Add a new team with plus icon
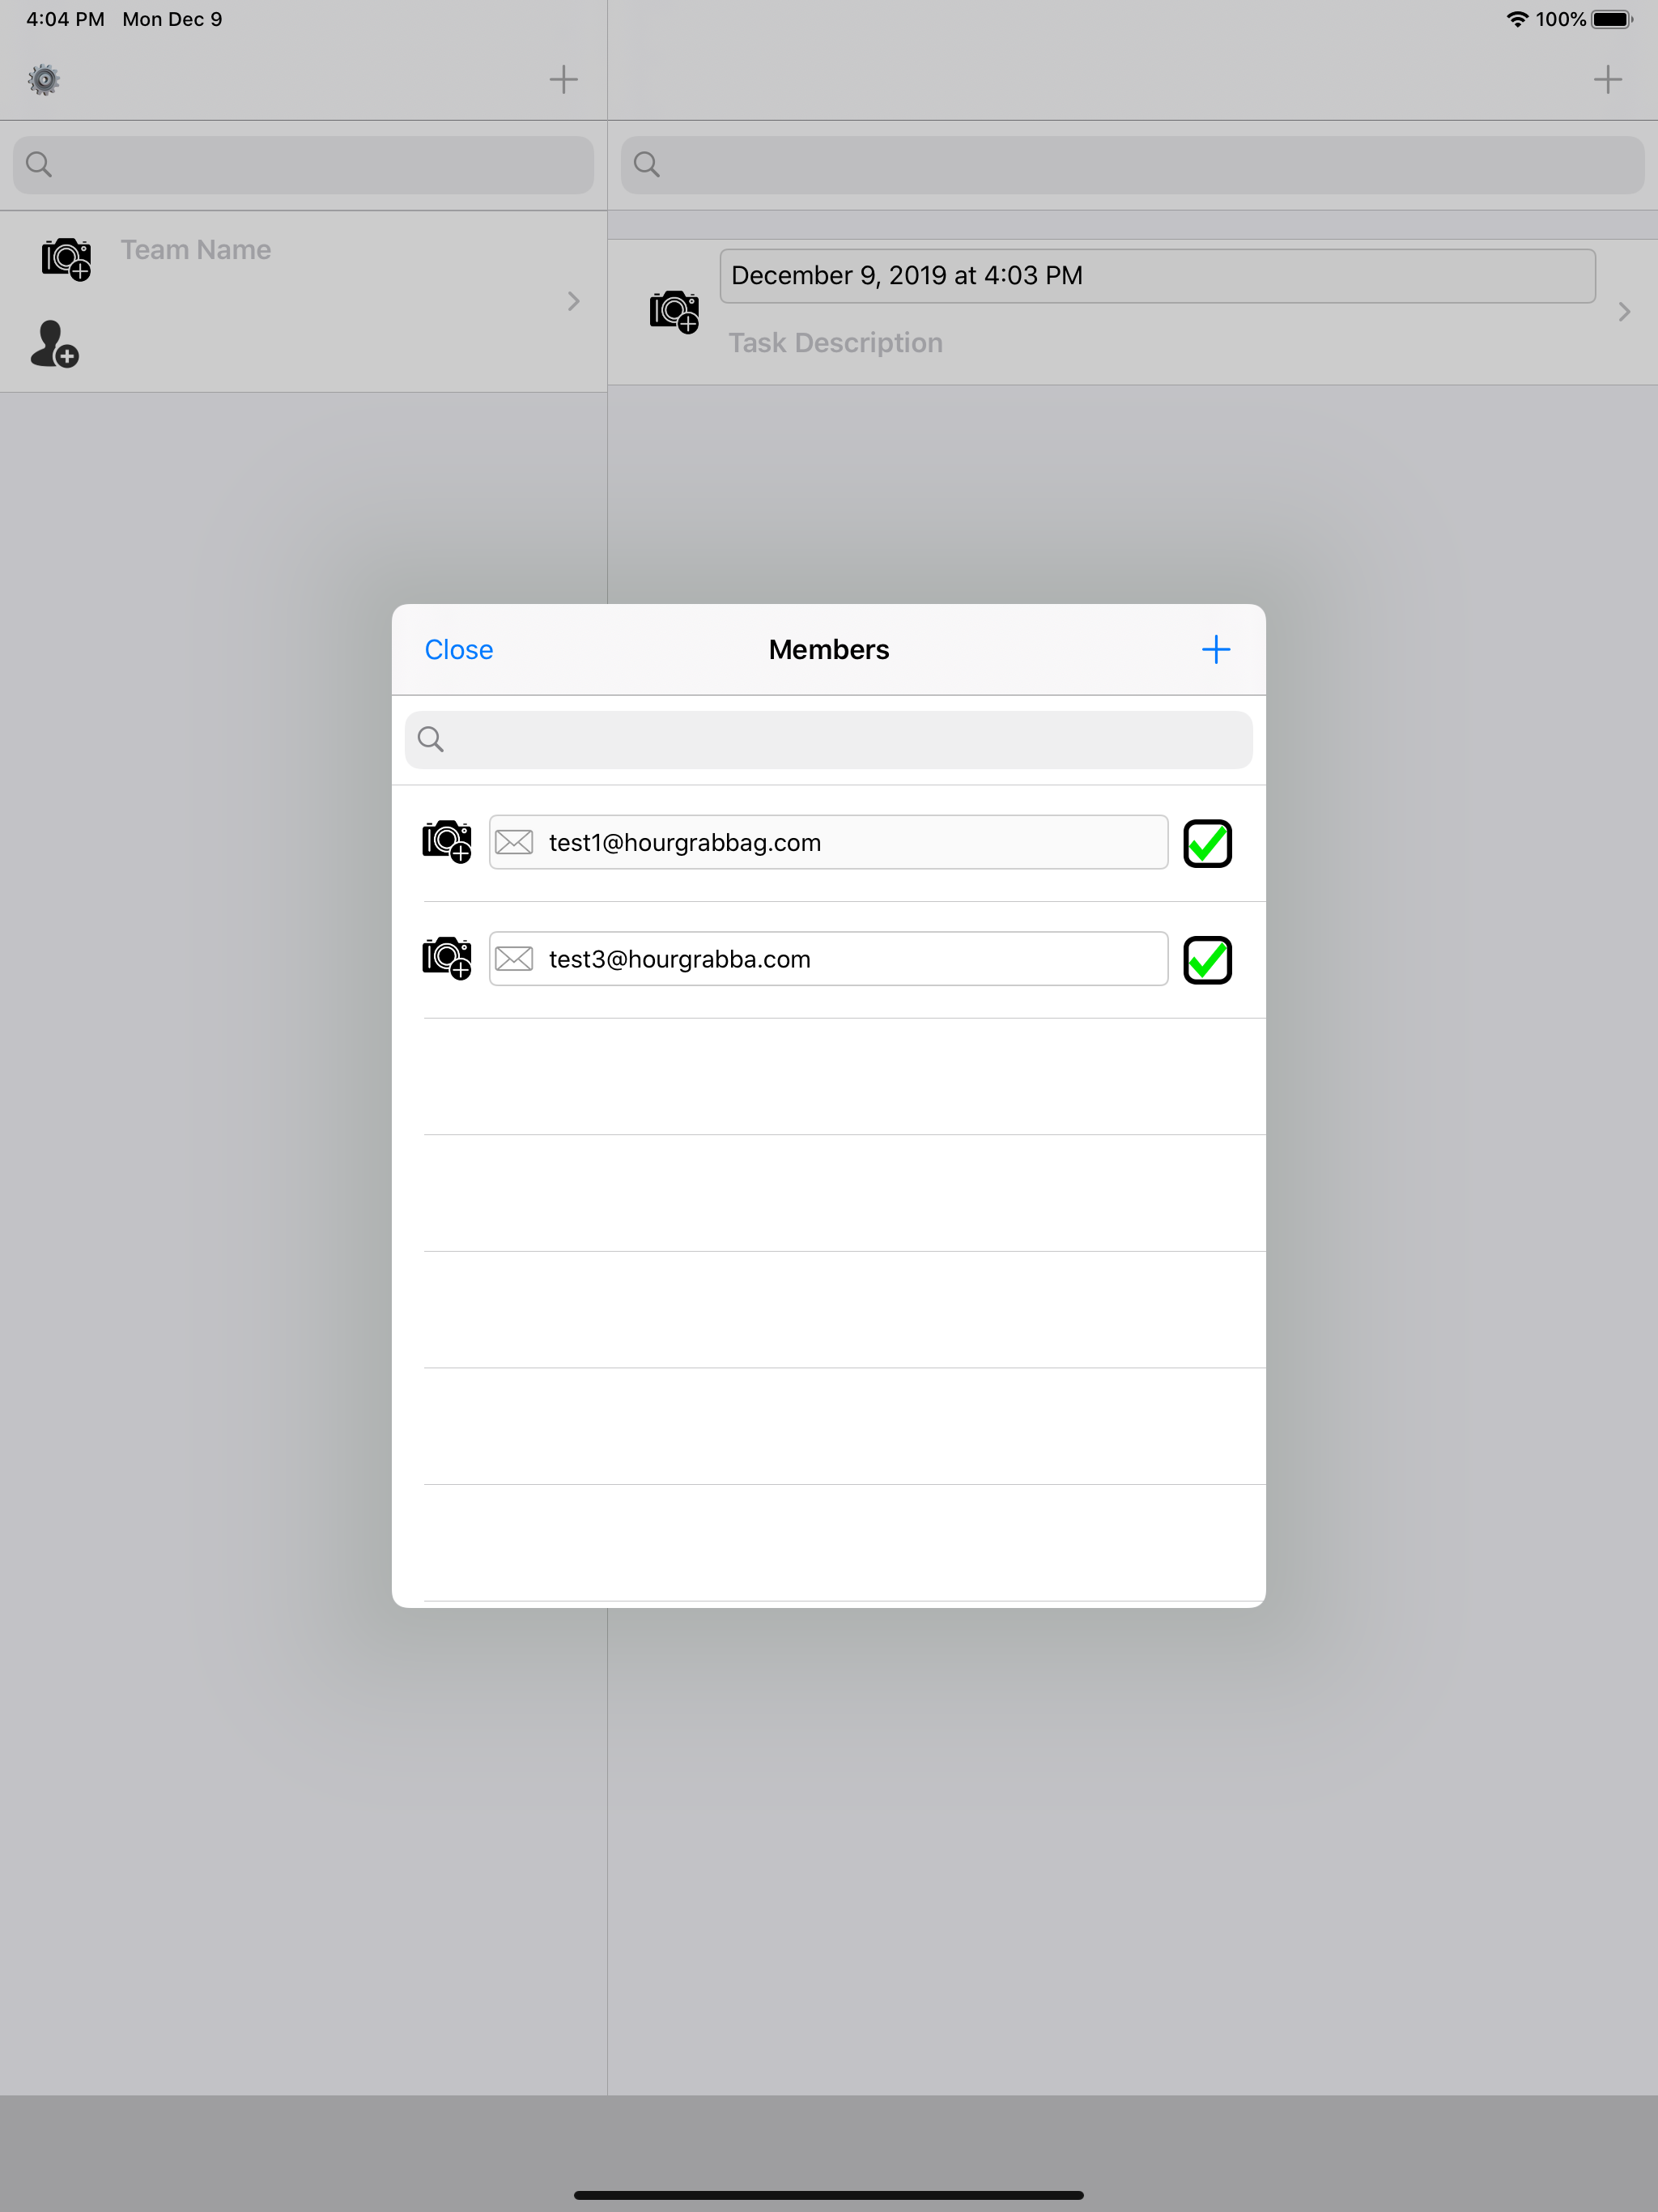 pos(564,80)
